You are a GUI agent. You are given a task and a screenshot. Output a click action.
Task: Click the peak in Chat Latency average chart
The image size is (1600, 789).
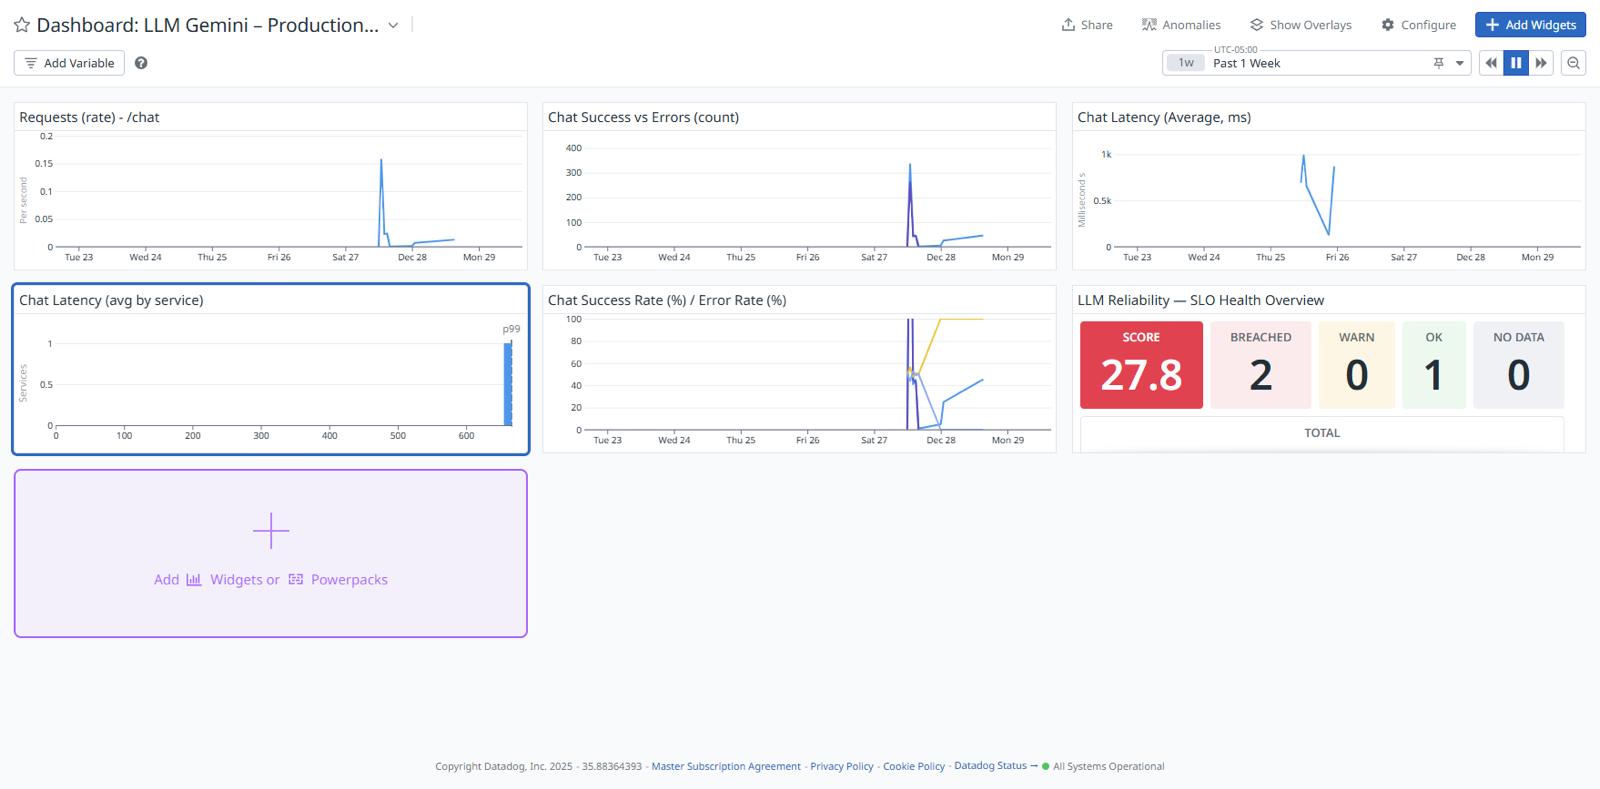point(1303,157)
